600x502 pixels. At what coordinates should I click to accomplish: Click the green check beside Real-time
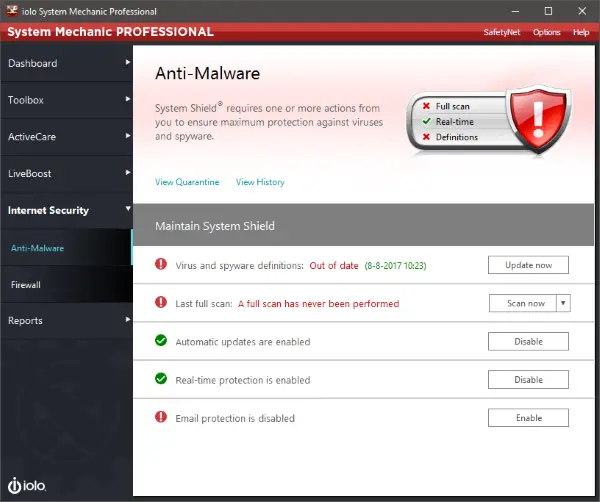pos(426,121)
